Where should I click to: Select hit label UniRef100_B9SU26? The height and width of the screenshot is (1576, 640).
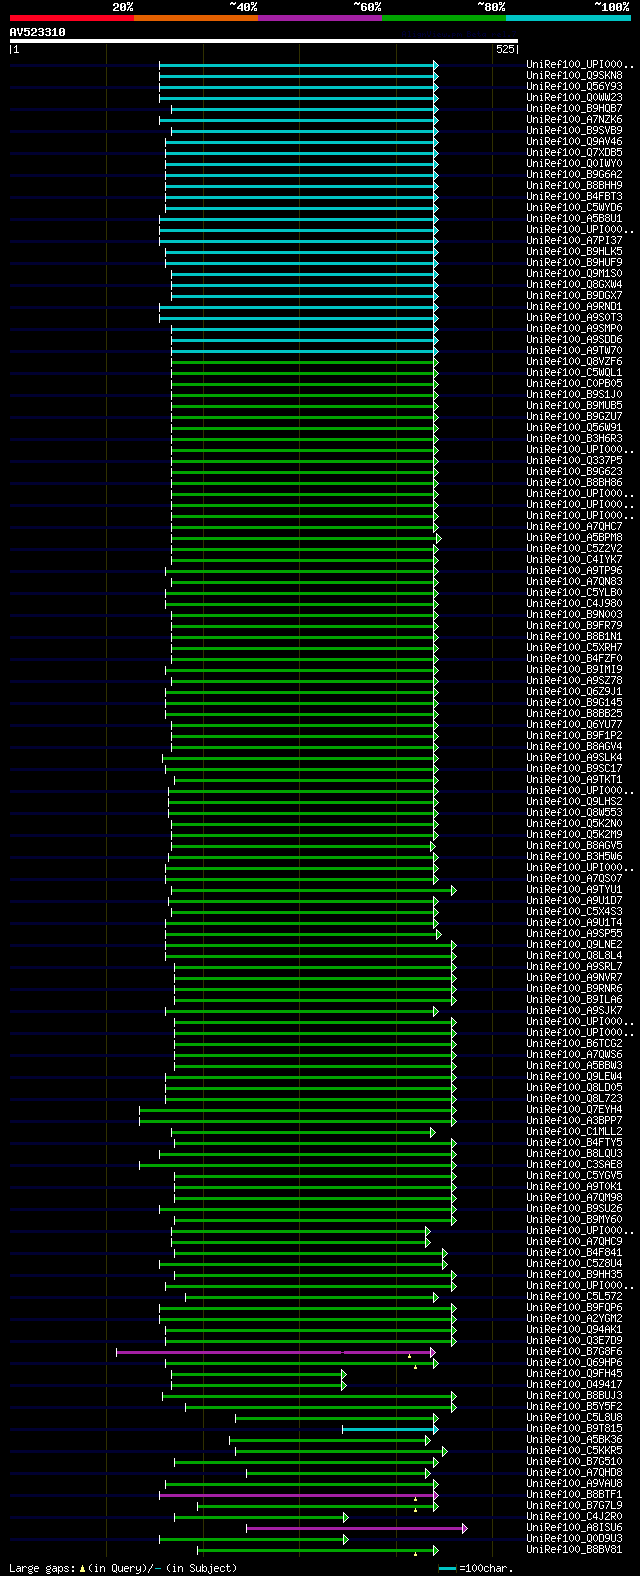click(574, 1208)
